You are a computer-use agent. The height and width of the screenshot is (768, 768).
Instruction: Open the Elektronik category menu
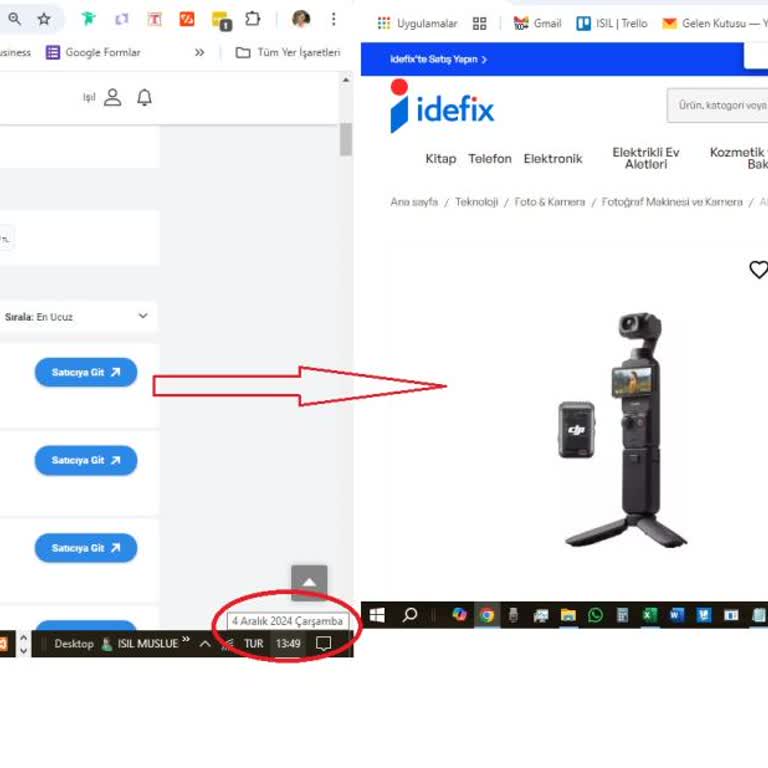pyautogui.click(x=553, y=159)
